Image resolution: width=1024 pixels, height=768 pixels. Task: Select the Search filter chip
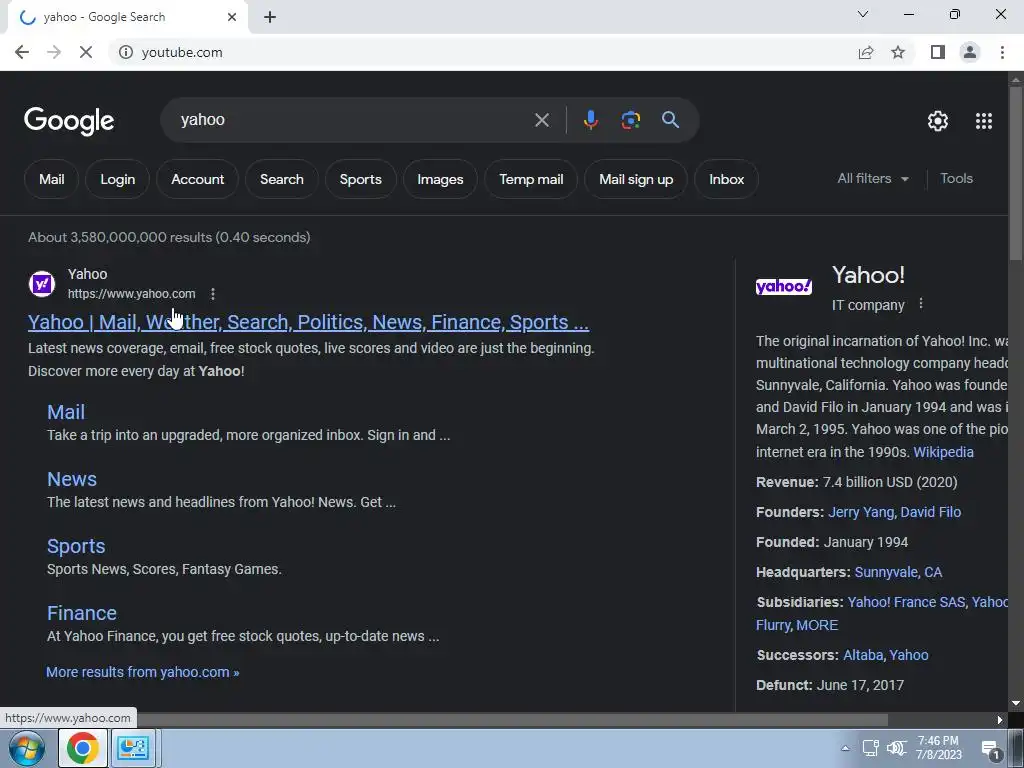click(281, 179)
